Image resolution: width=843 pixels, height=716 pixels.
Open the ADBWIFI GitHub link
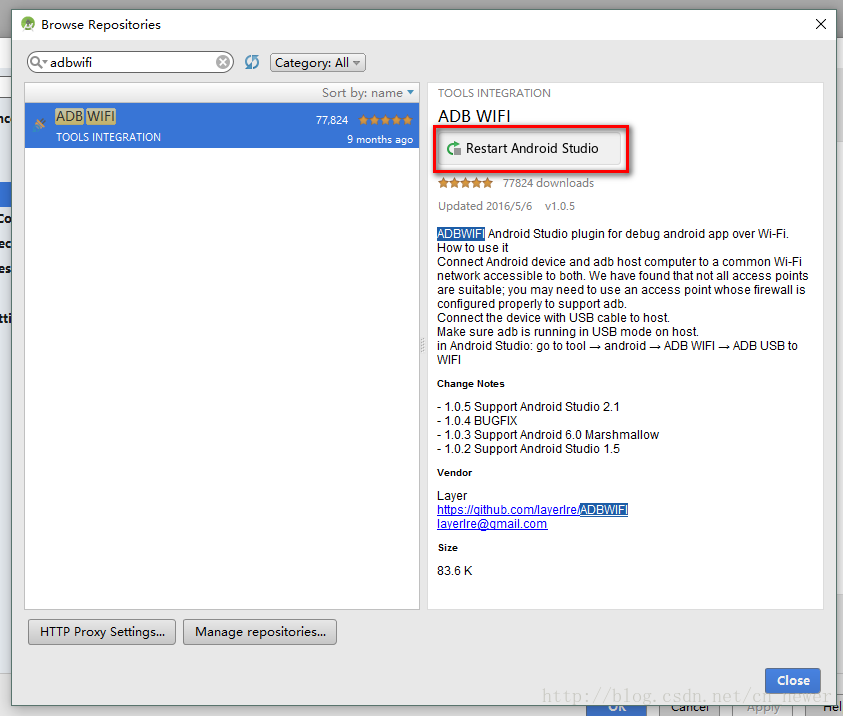point(532,510)
